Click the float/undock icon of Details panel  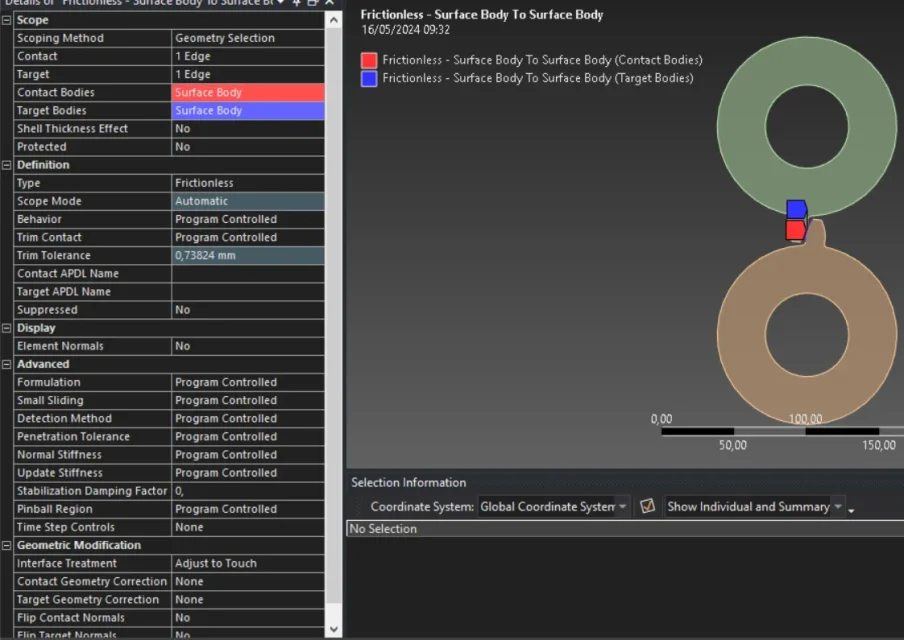(313, 3)
